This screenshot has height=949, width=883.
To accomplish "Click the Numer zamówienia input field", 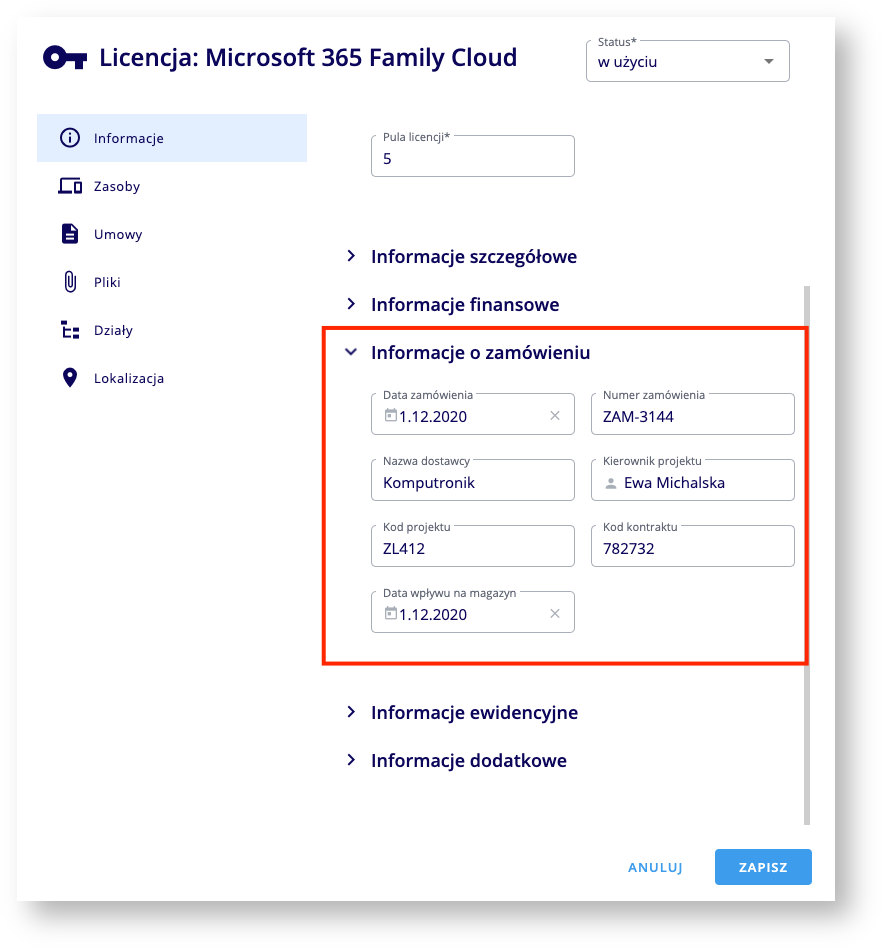I will pyautogui.click(x=692, y=415).
